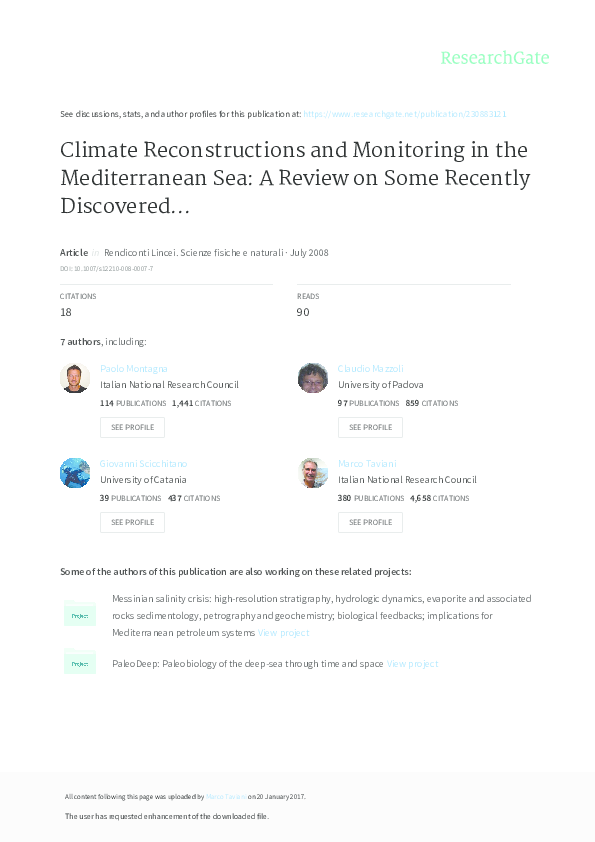Open Marco Taviani's avatar thumbnail
This screenshot has height=842, width=595.
click(313, 472)
